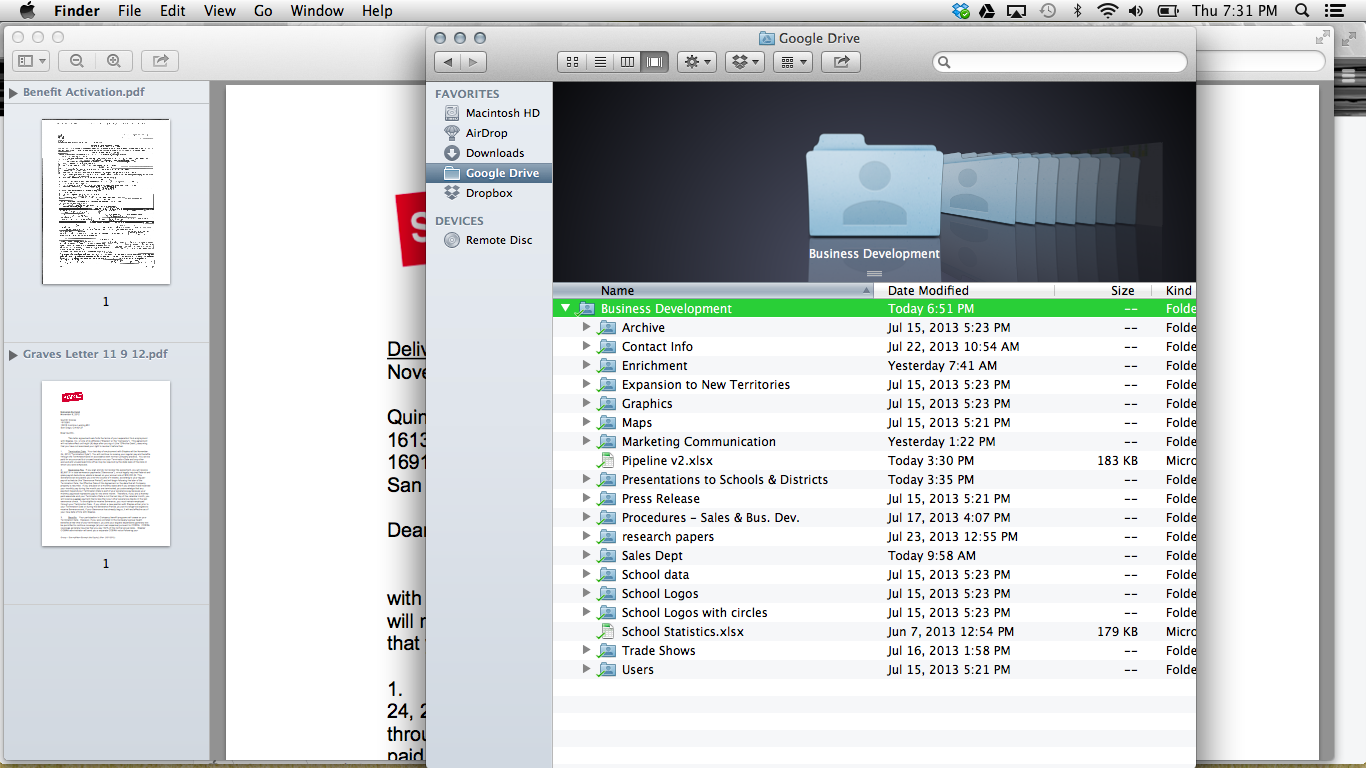Click the Finder share button
1366x768 pixels.
[841, 62]
